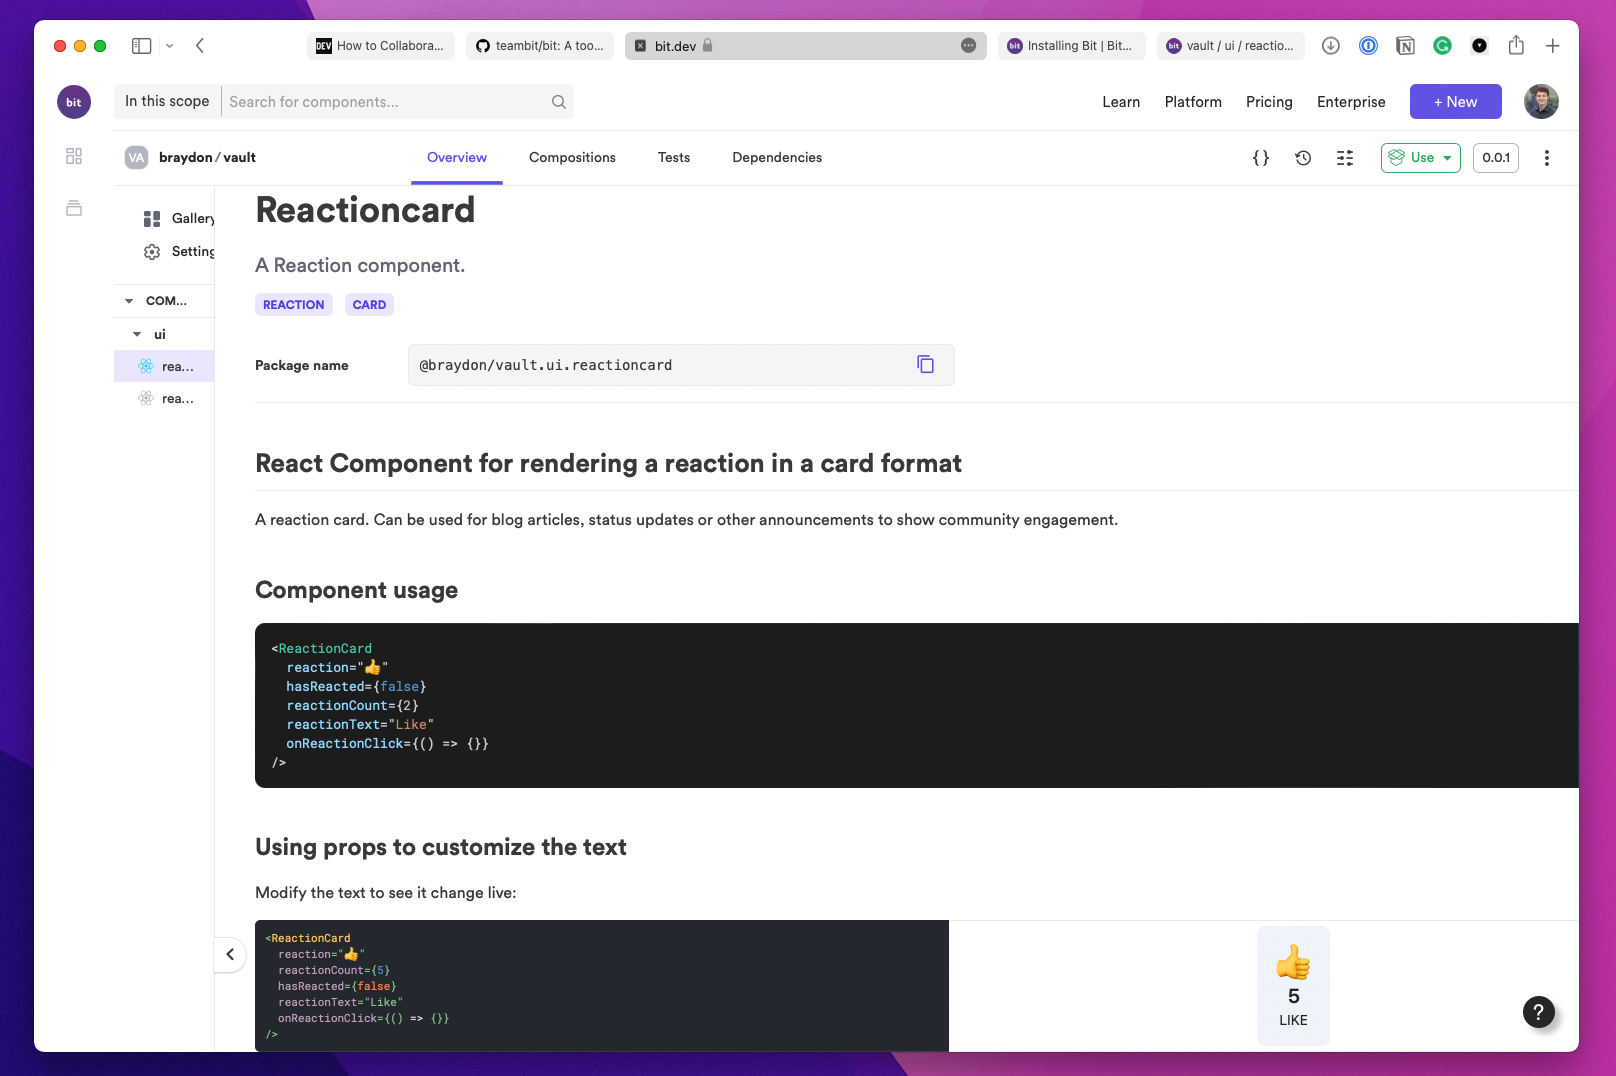Image resolution: width=1616 pixels, height=1076 pixels.
Task: Open the changelog list icon
Action: 1345,158
